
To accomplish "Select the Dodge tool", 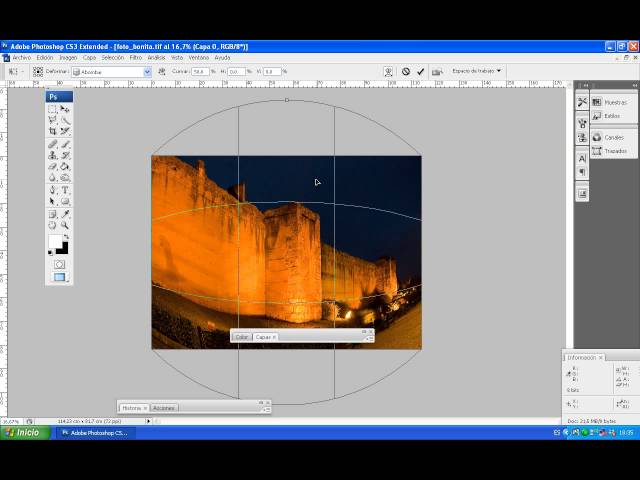I will tap(65, 178).
